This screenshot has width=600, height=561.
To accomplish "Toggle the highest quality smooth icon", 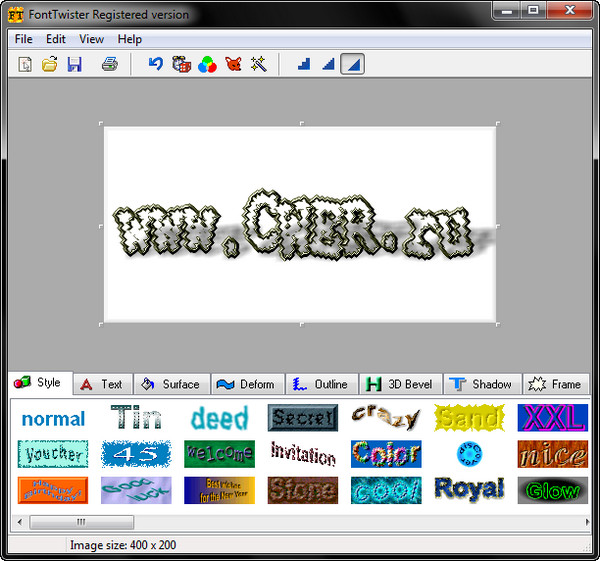I will pos(352,64).
